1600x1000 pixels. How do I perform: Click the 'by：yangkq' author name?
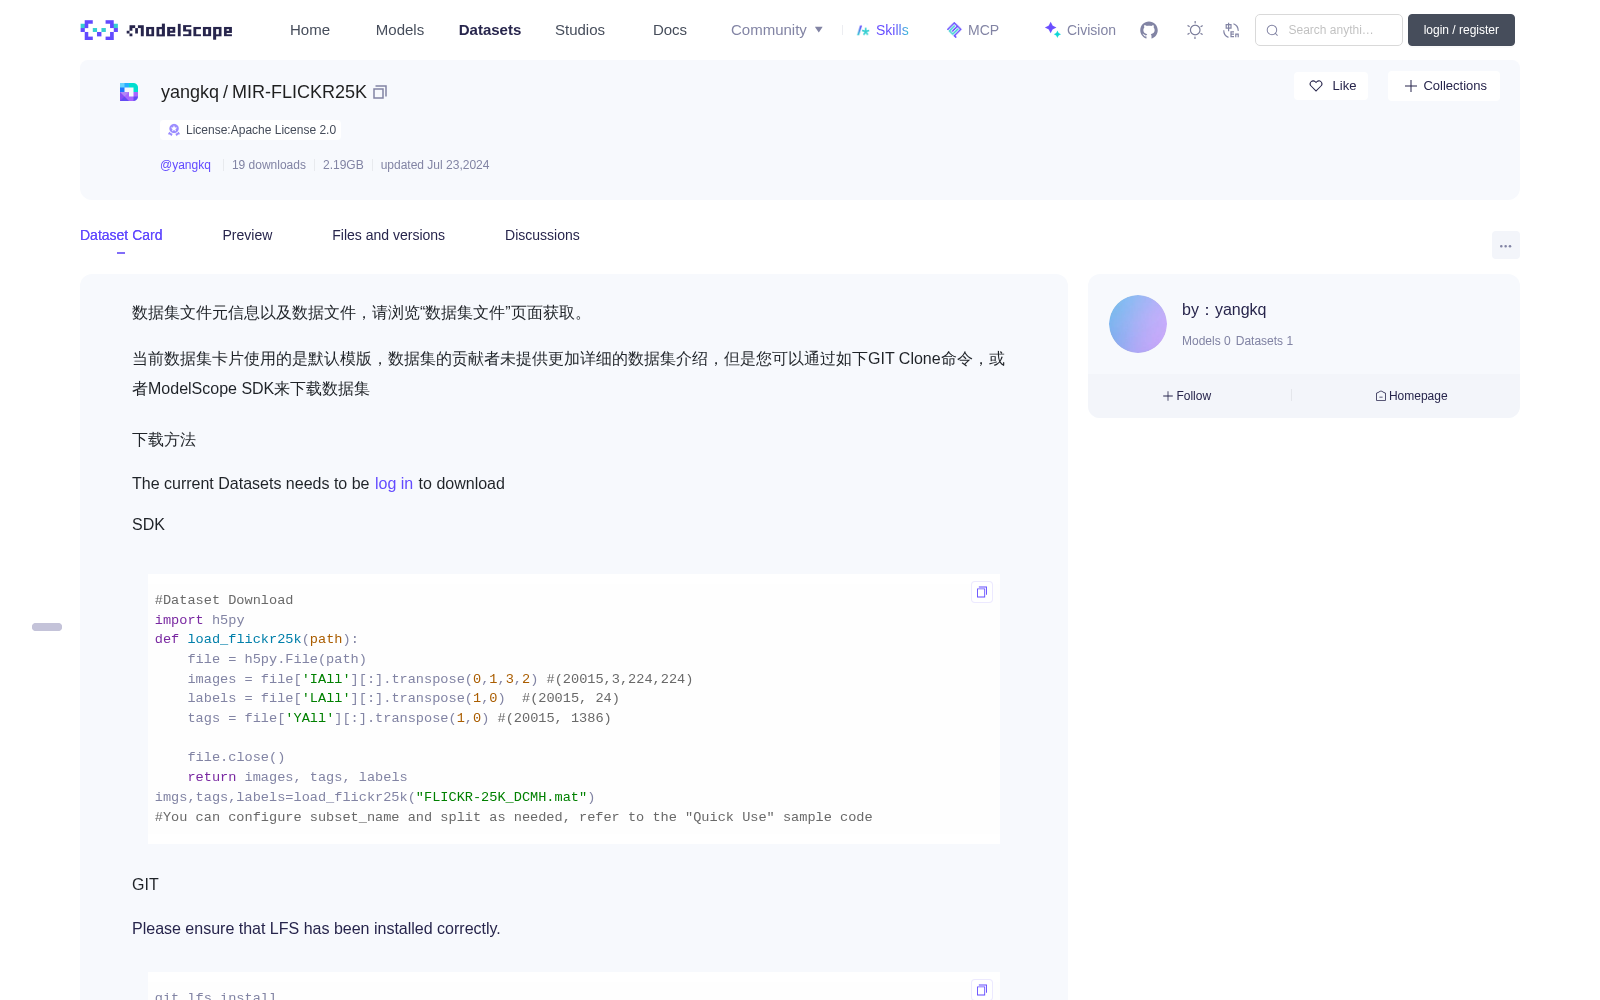coord(1224,310)
